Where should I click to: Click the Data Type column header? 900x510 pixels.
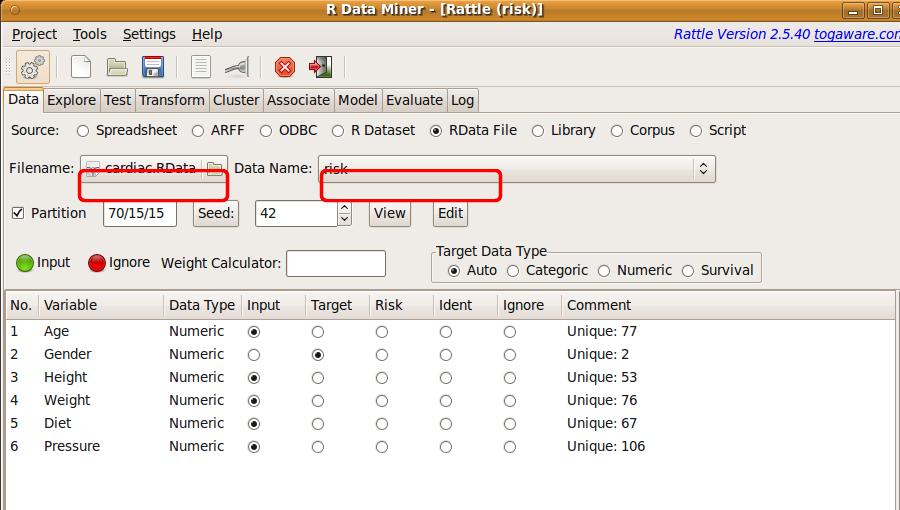[x=202, y=305]
